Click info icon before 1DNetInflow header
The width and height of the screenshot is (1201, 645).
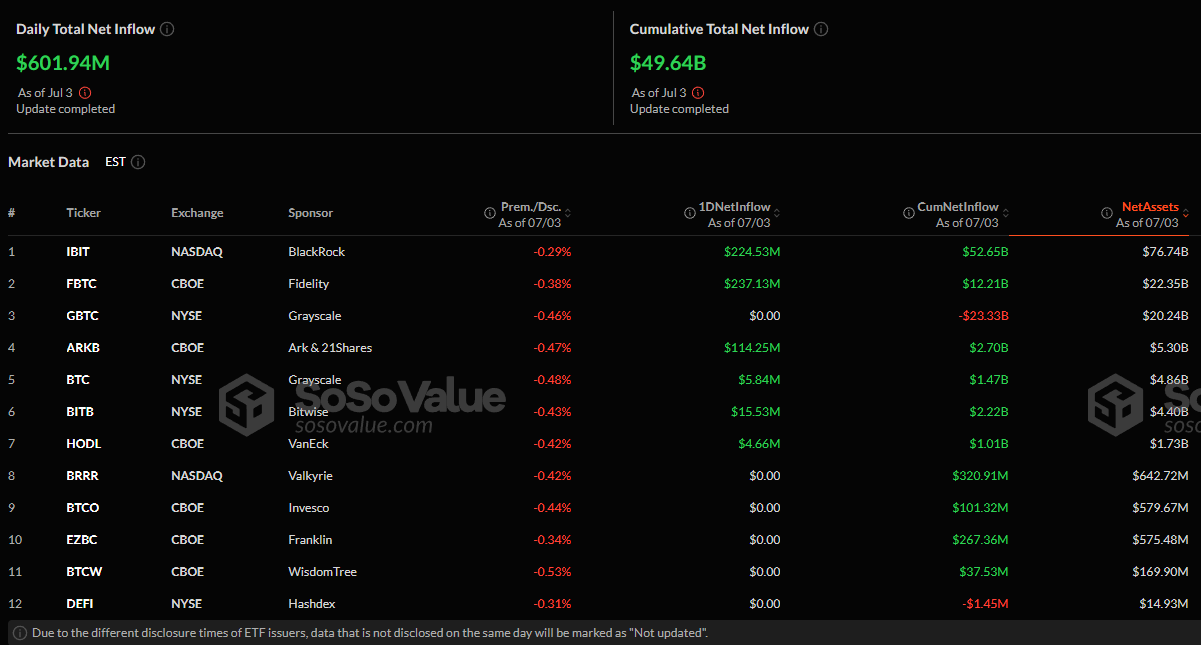(x=690, y=213)
